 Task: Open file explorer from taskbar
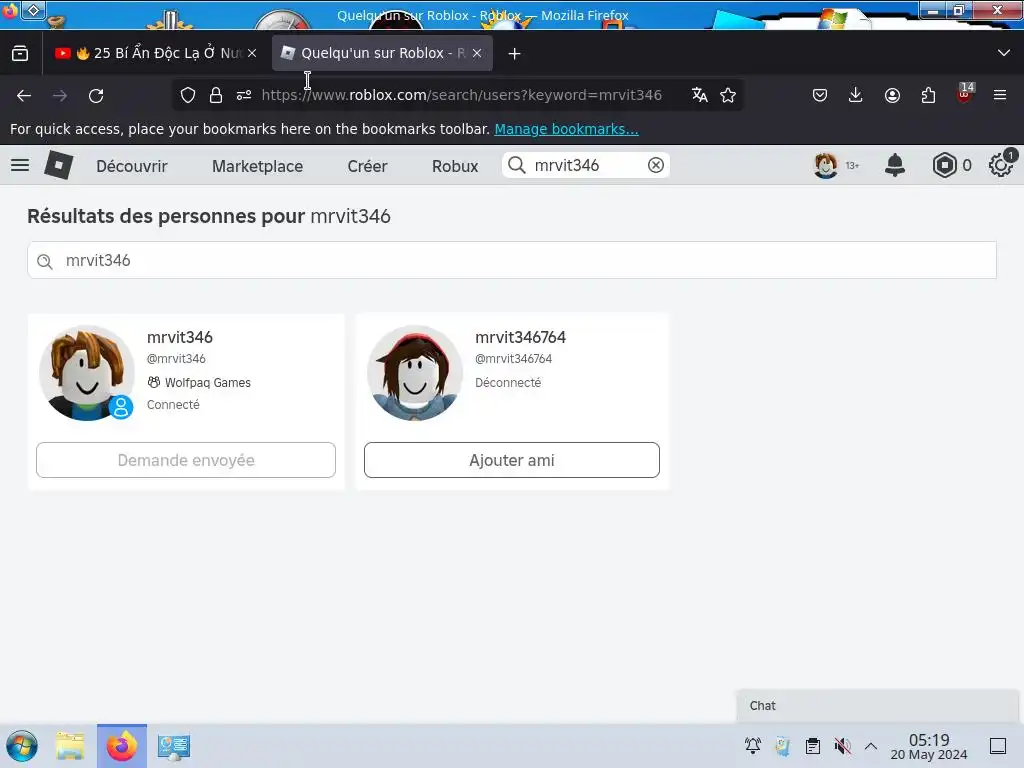[x=70, y=746]
